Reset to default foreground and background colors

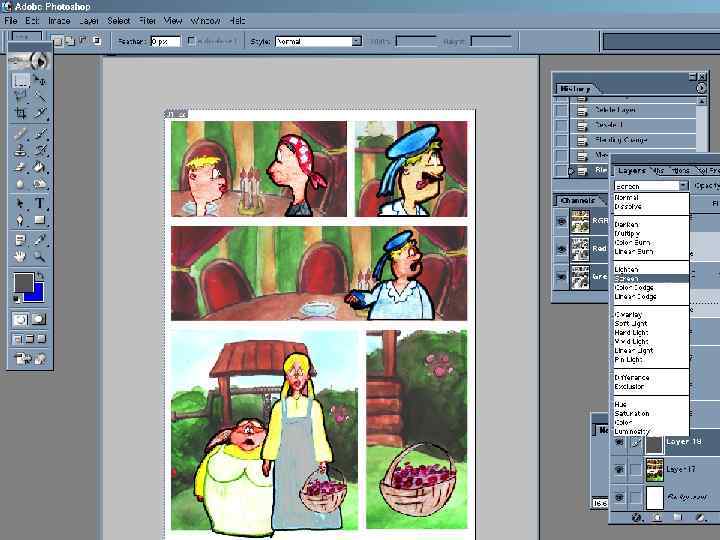coord(17,299)
